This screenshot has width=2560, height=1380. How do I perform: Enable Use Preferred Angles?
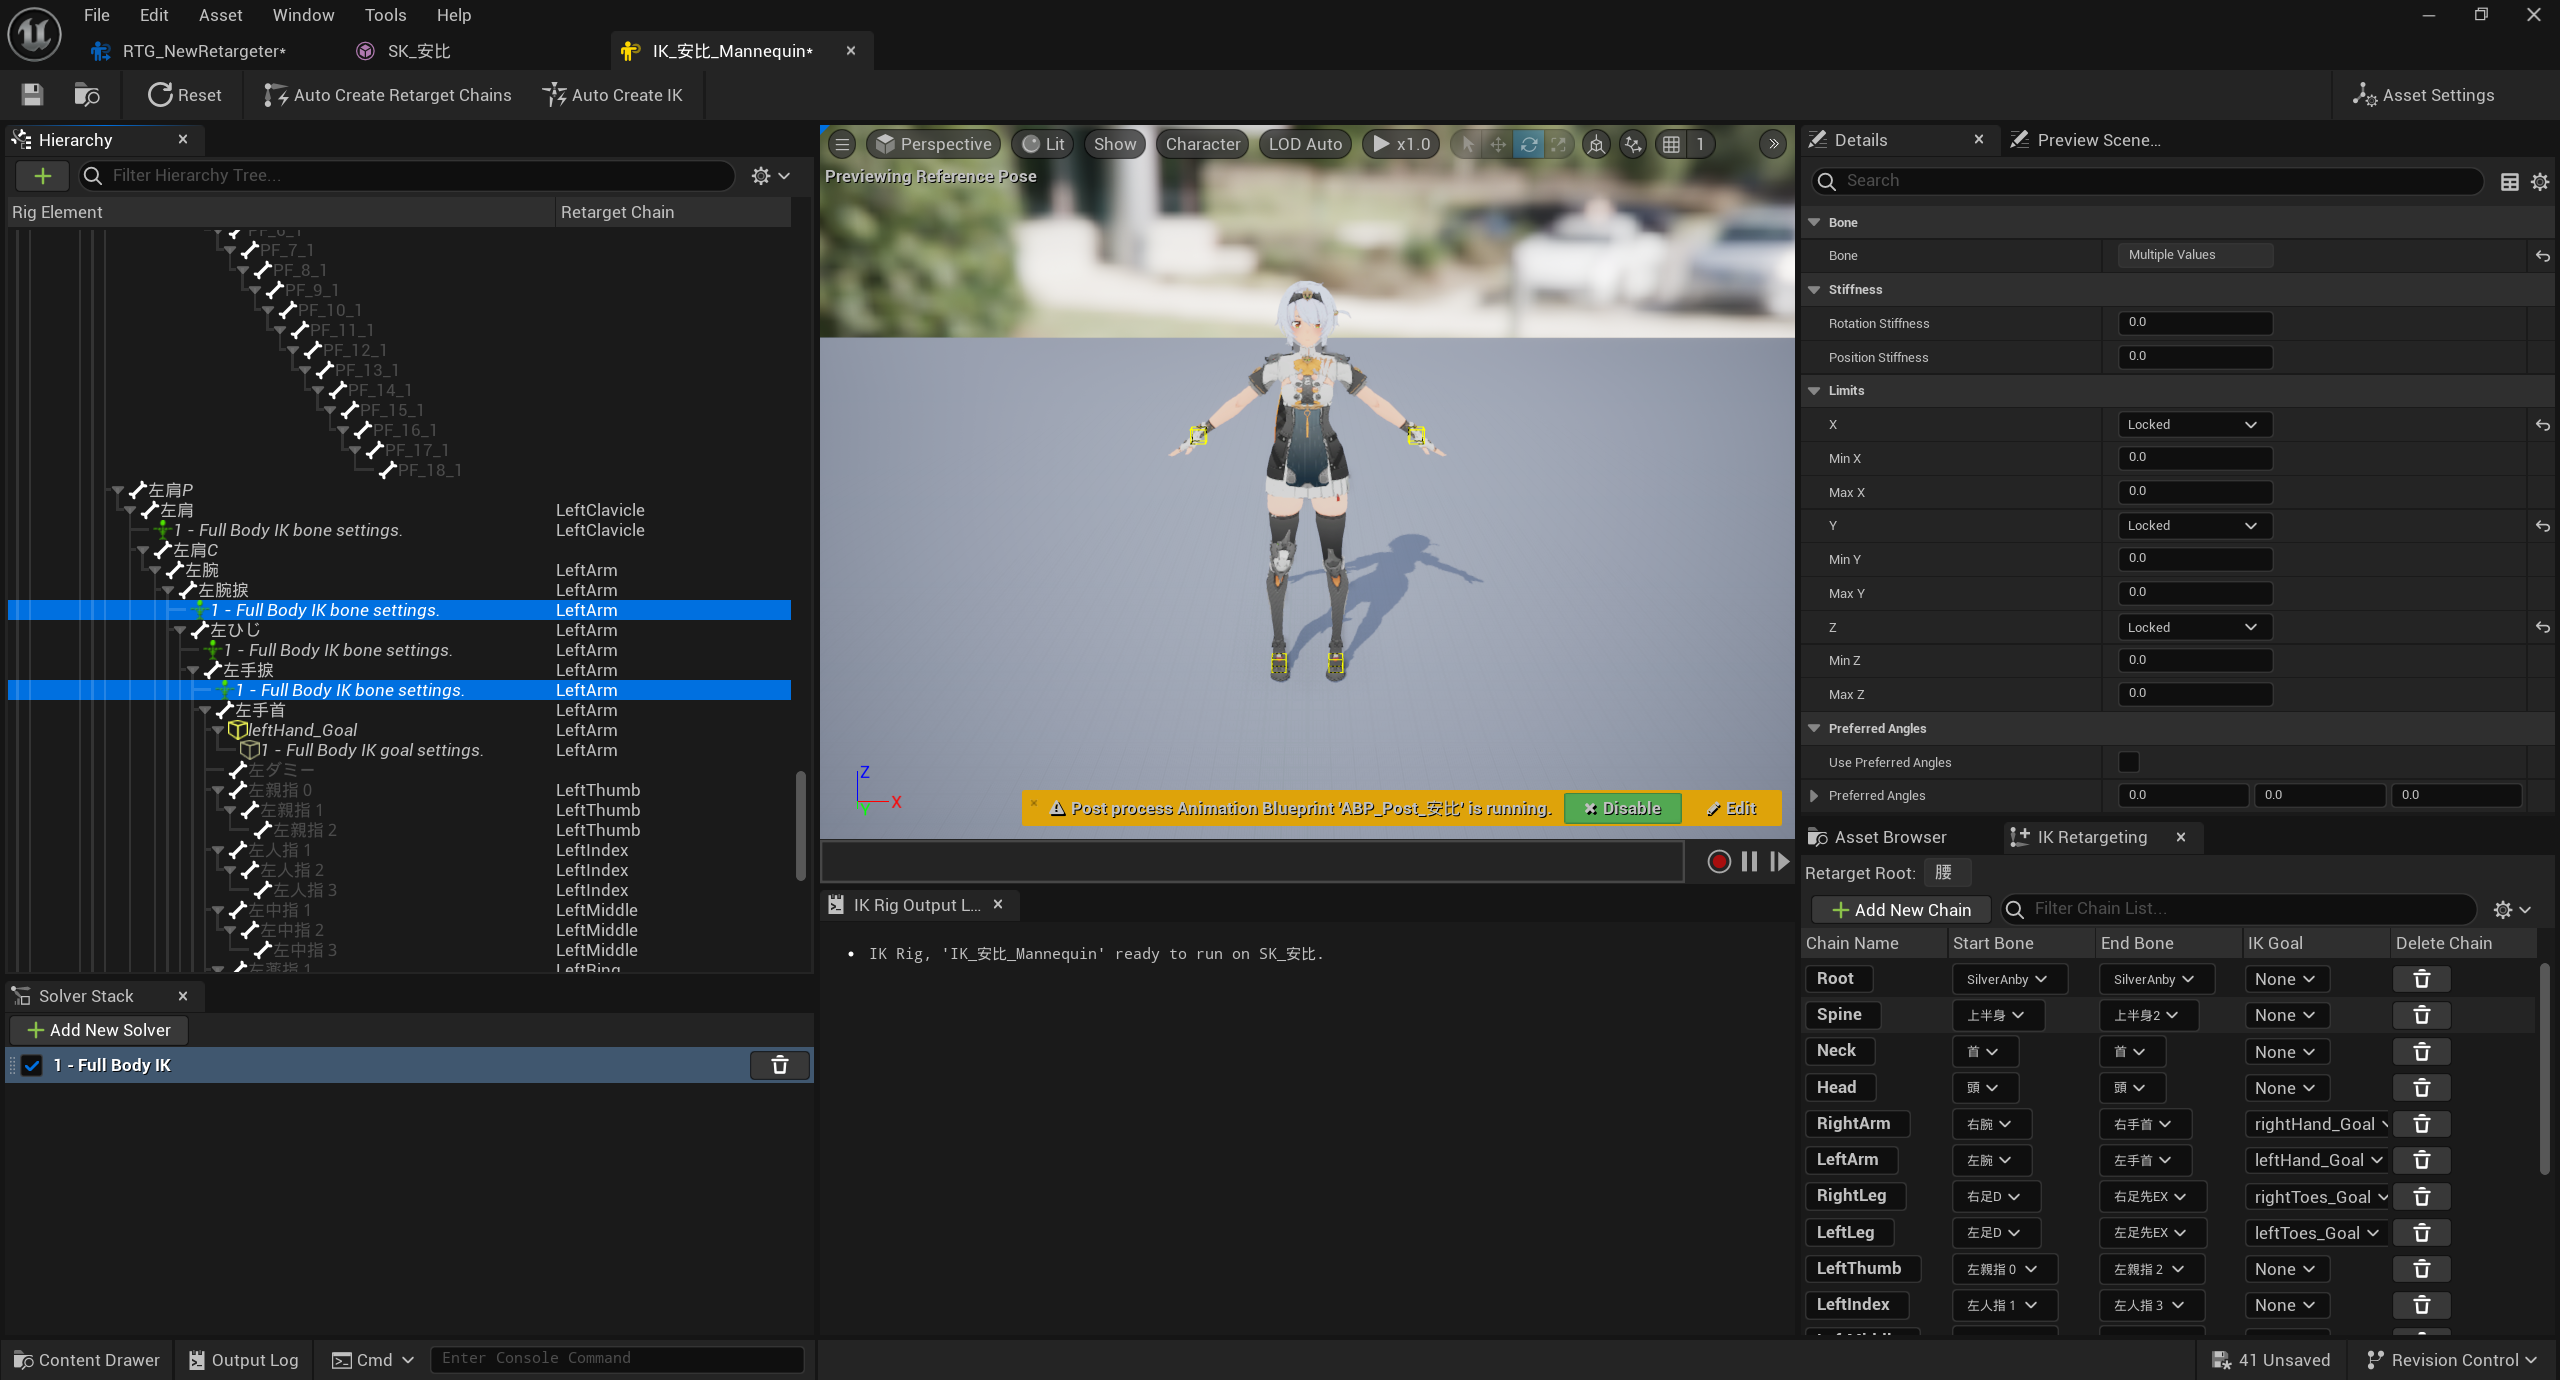(x=2129, y=762)
